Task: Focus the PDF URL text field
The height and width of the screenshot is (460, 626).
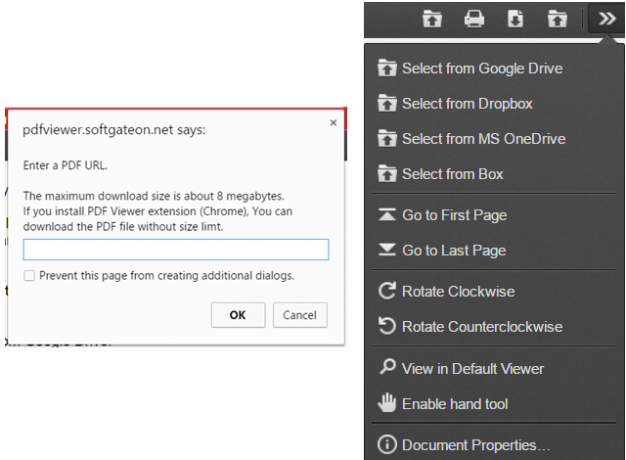Action: pyautogui.click(x=176, y=250)
